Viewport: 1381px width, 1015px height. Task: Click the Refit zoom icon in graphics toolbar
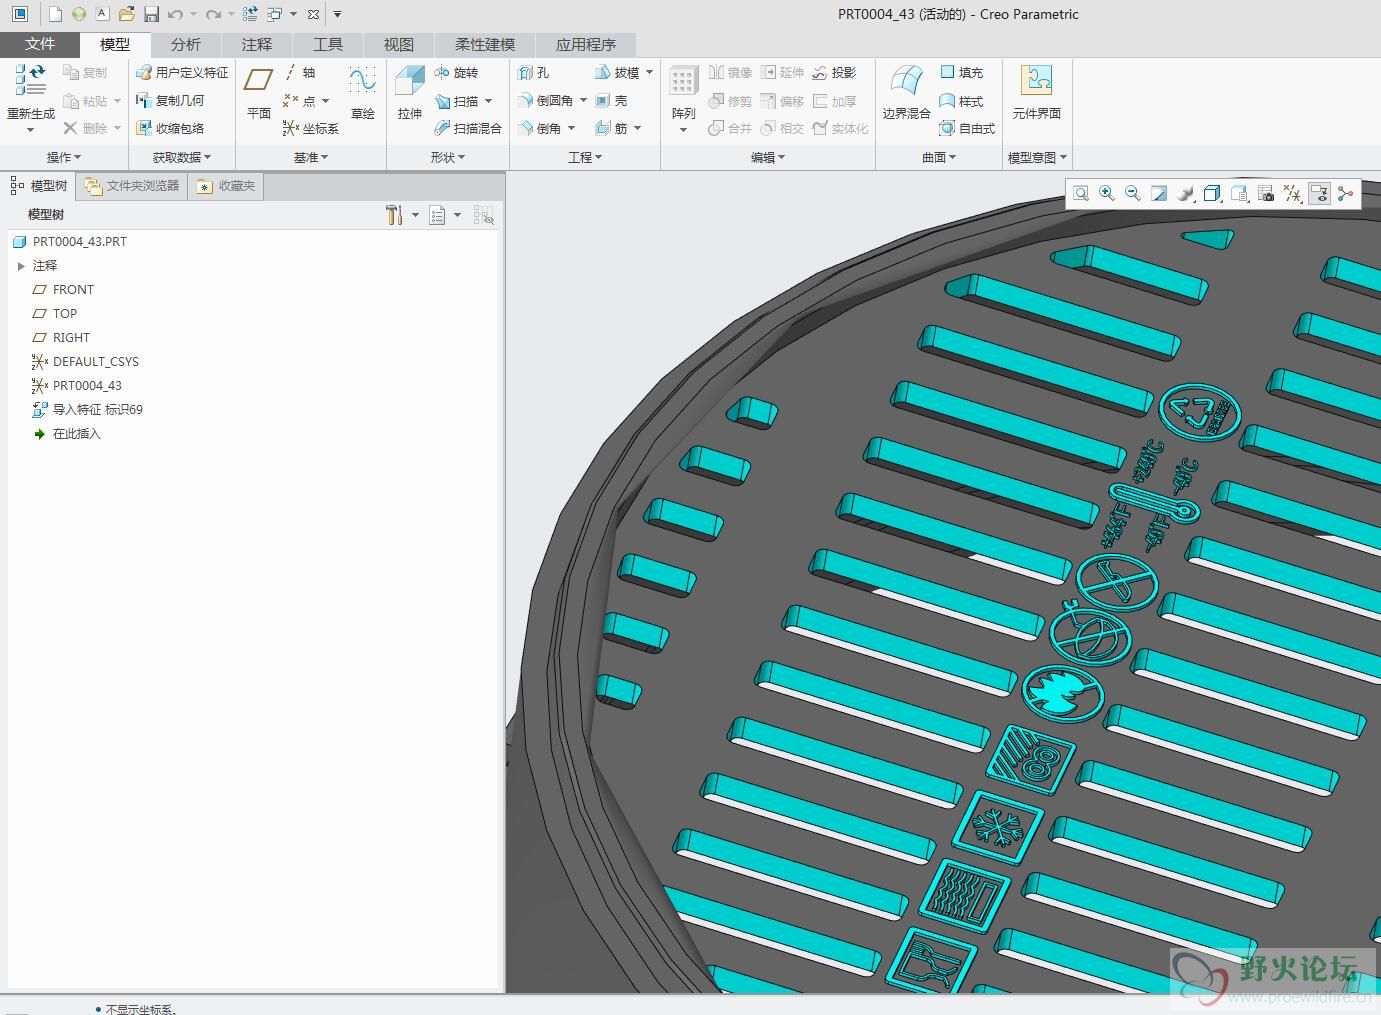[1081, 193]
